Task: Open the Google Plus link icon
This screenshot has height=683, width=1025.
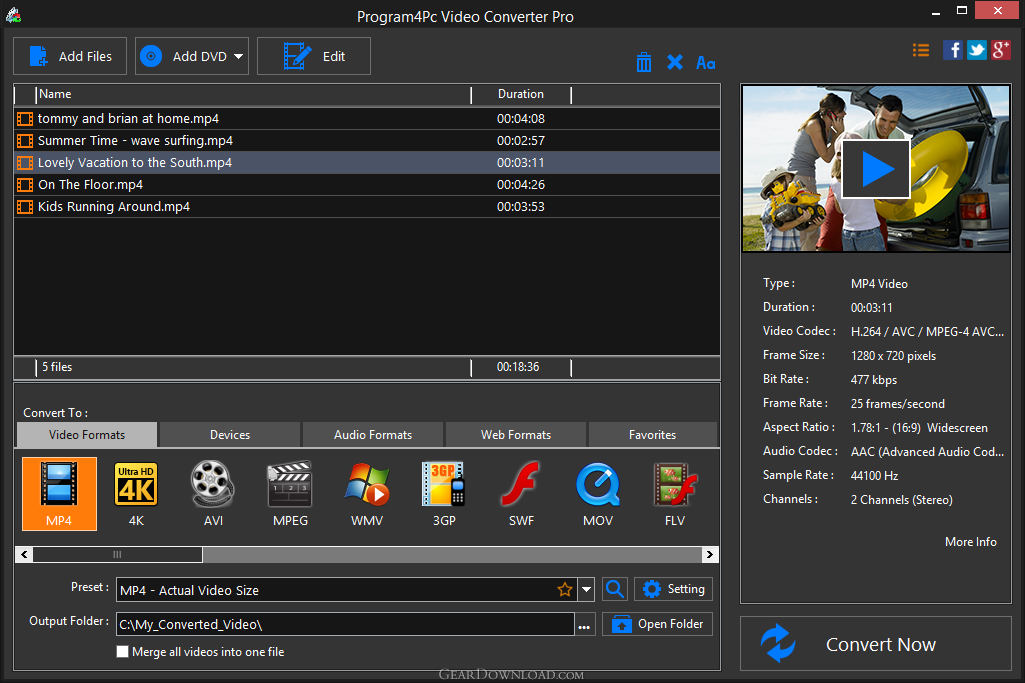Action: (1001, 50)
